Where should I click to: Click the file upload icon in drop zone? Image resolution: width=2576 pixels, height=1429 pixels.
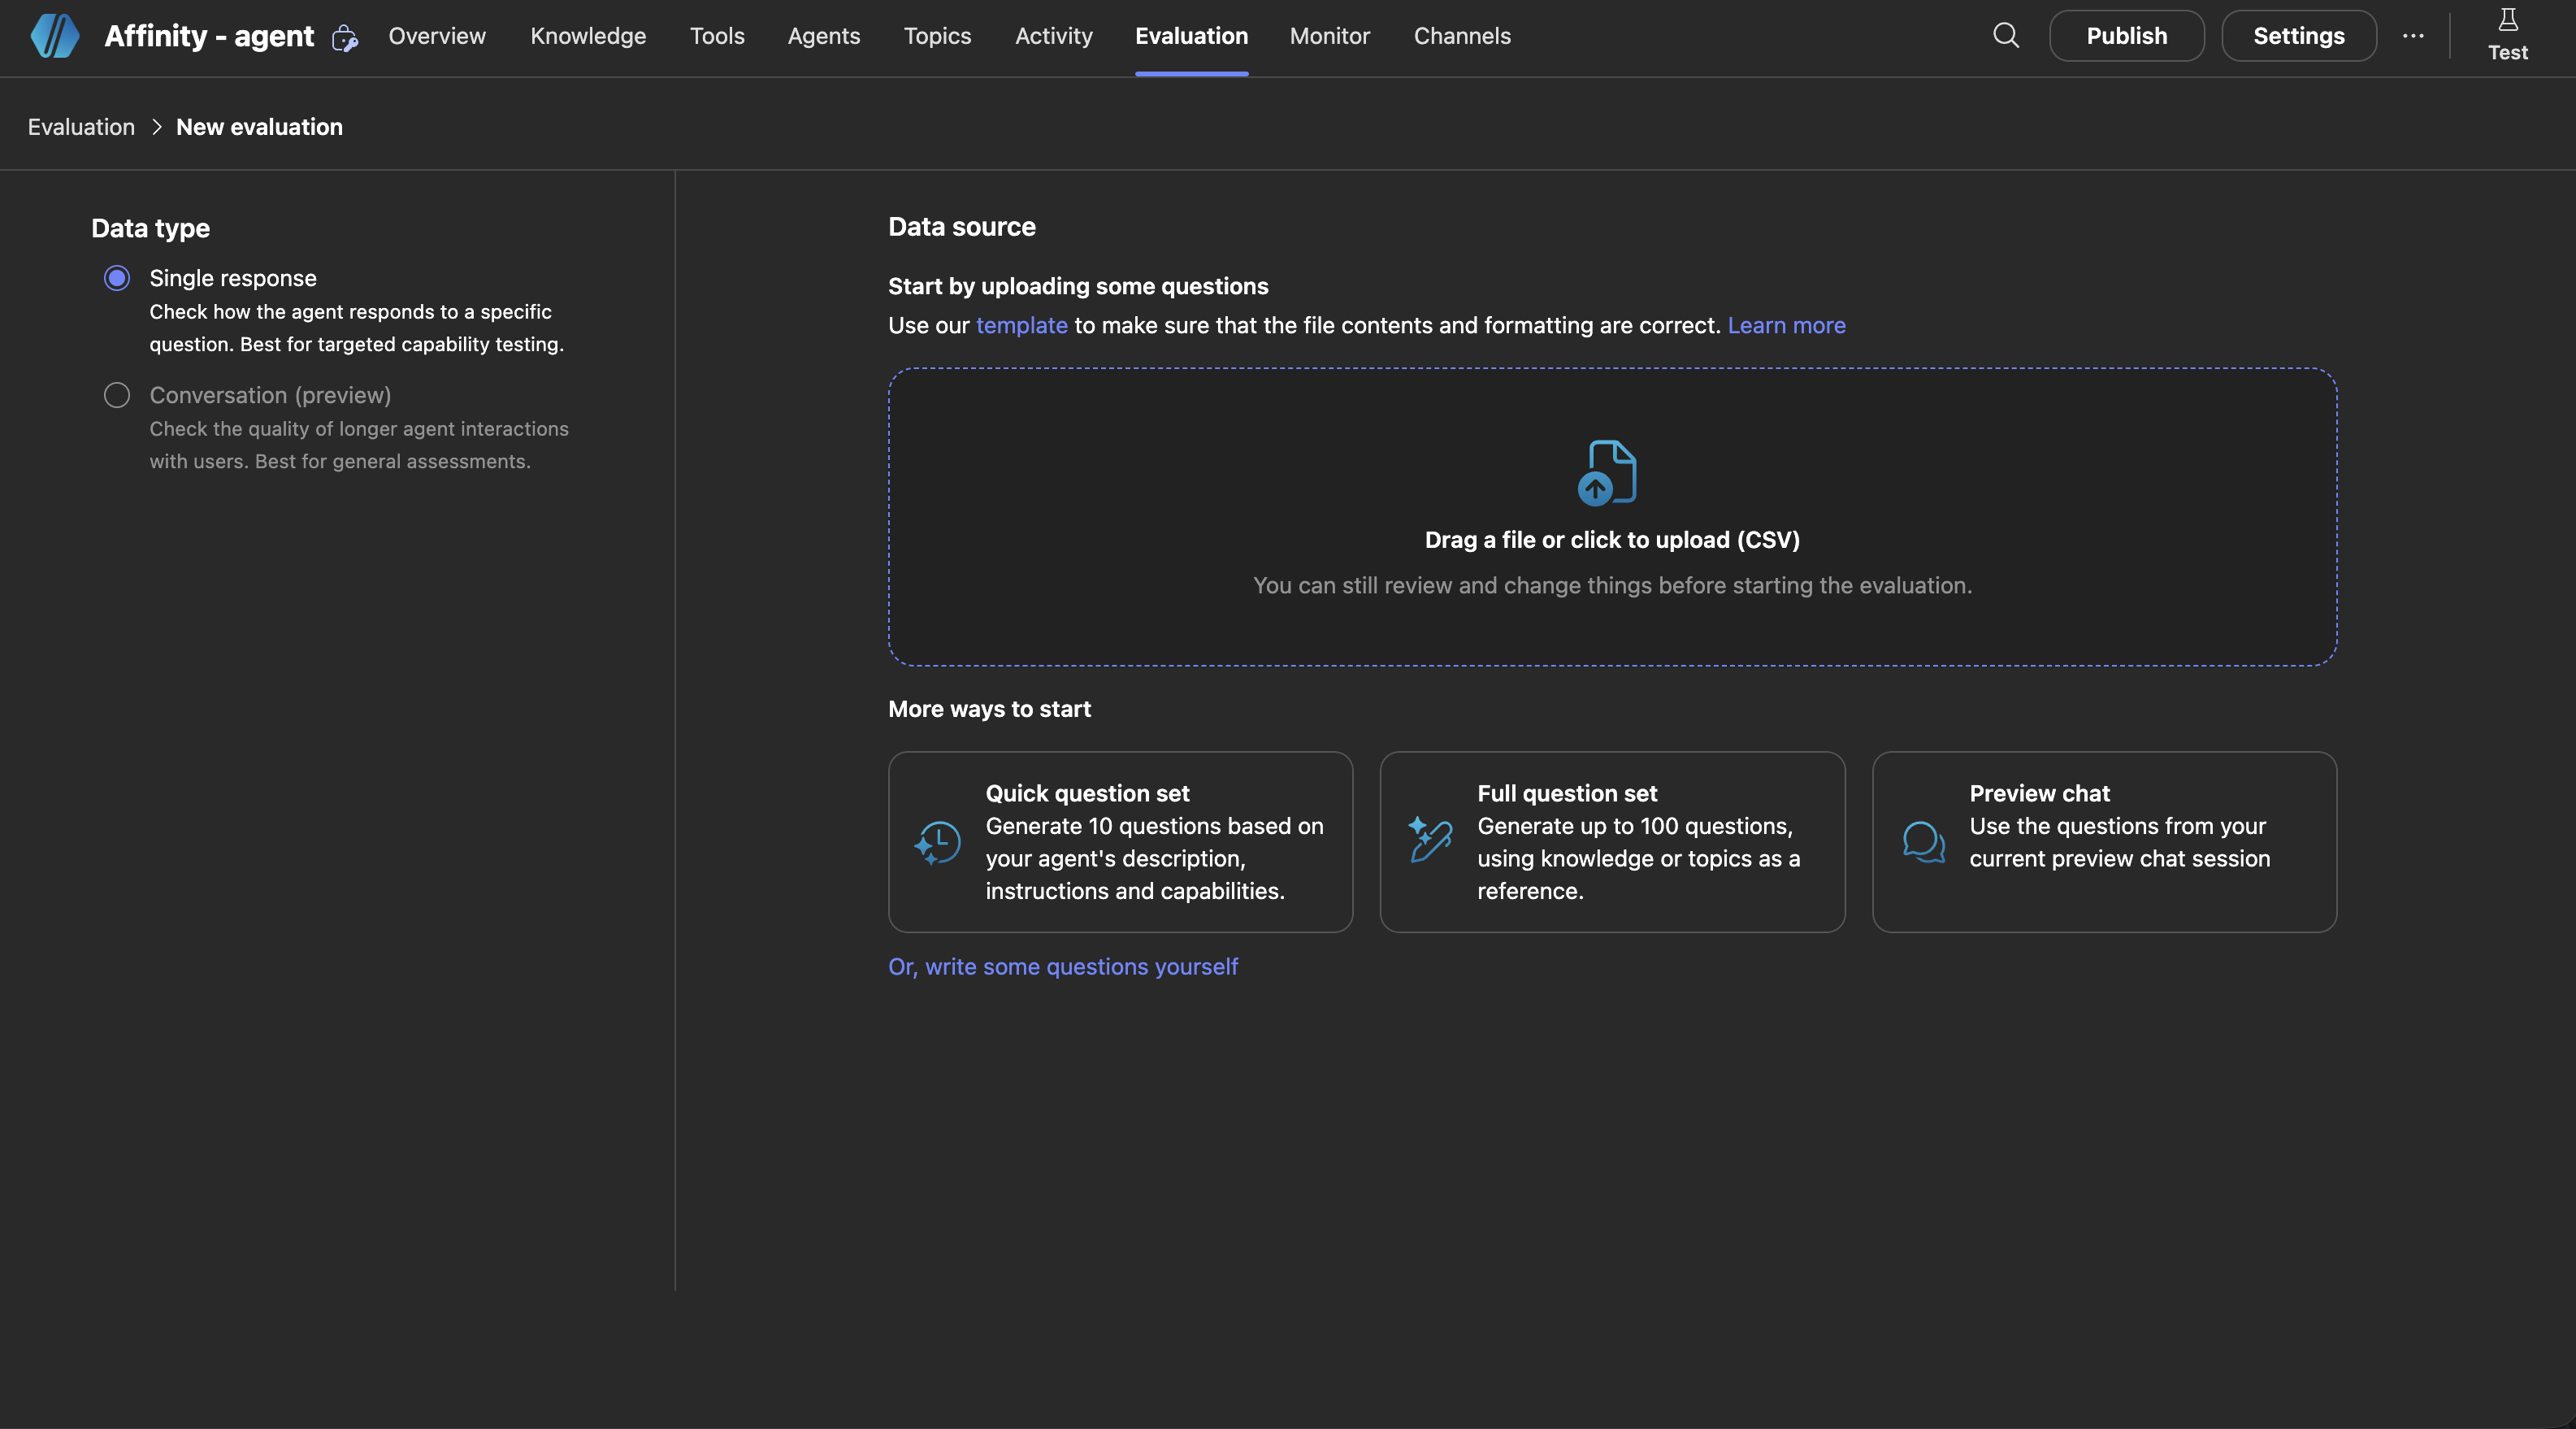[x=1607, y=472]
